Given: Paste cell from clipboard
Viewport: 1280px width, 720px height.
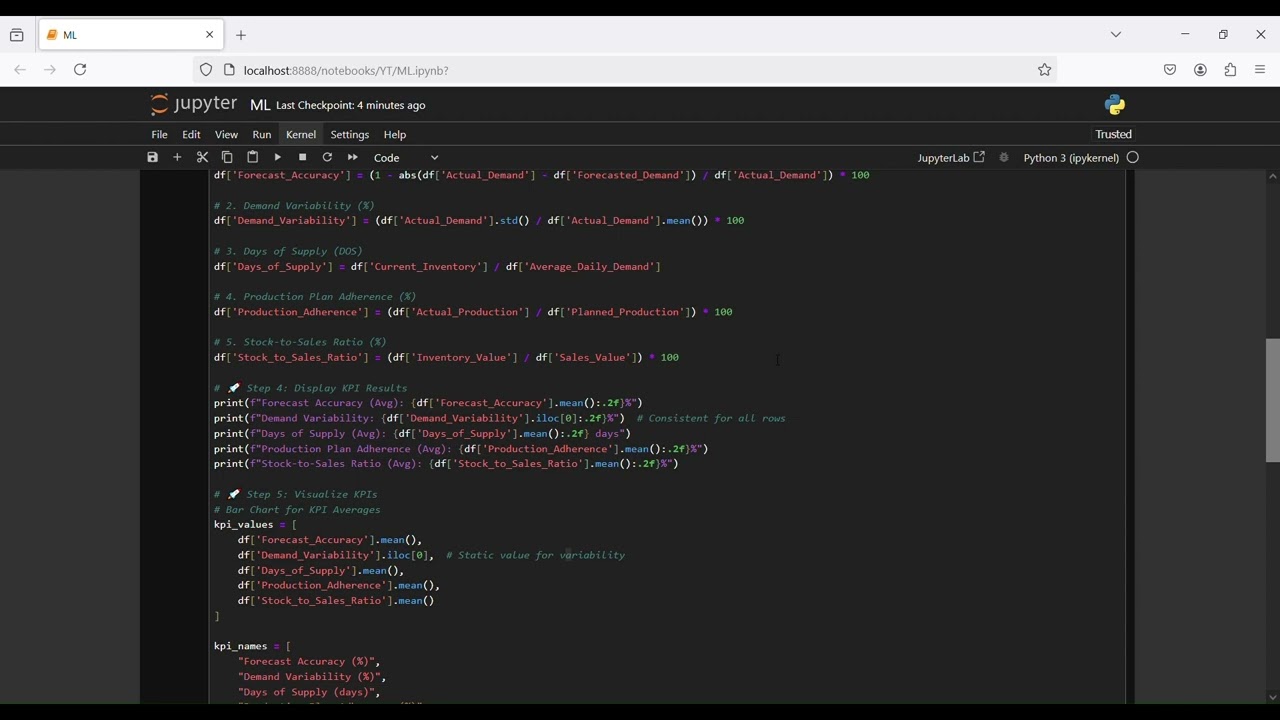Looking at the screenshot, I should coord(253,158).
